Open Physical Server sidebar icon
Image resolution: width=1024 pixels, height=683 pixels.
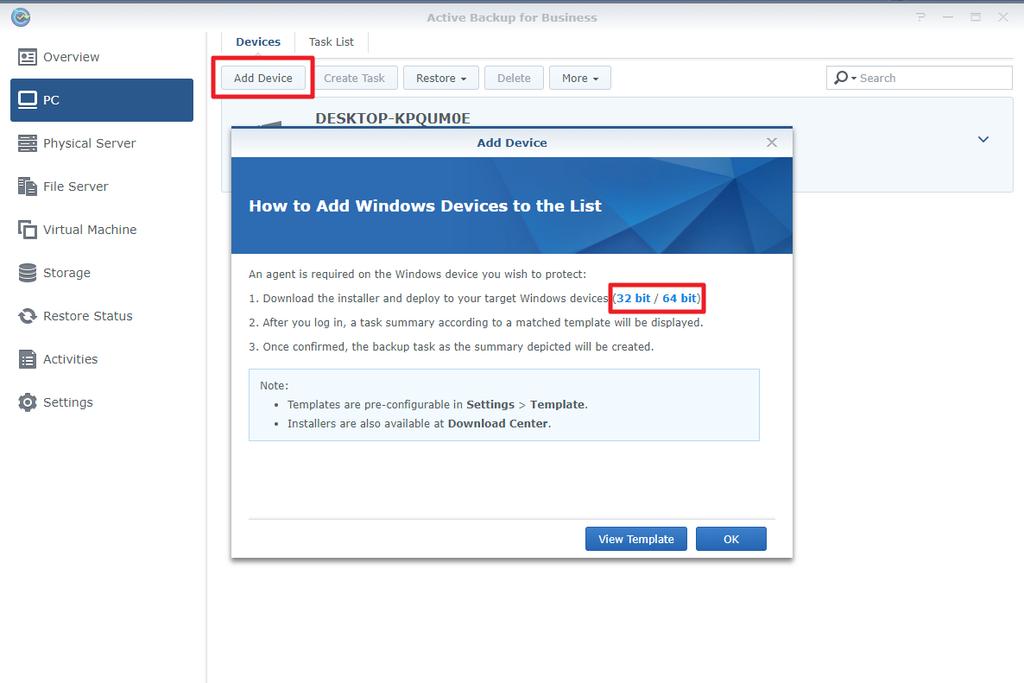tap(27, 143)
